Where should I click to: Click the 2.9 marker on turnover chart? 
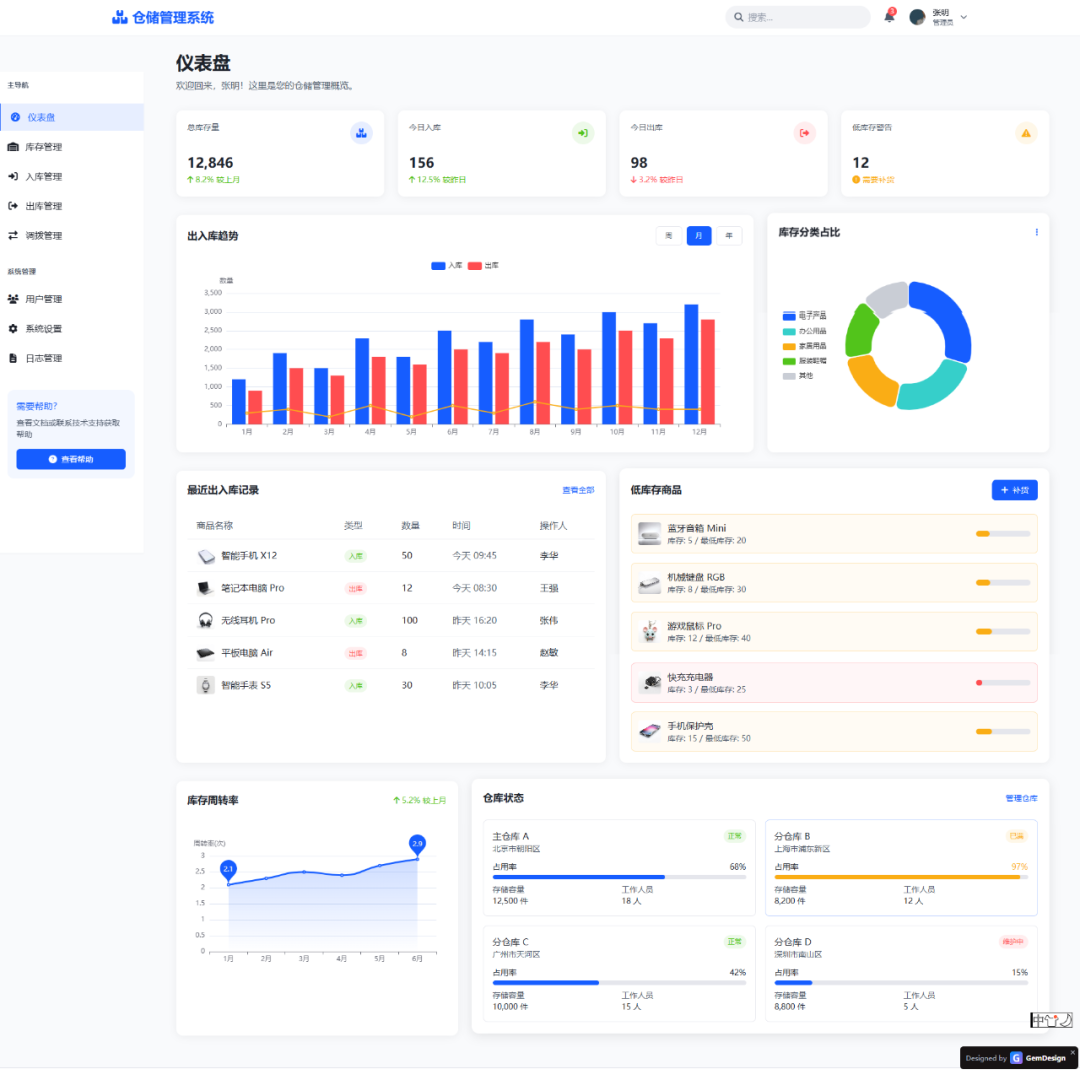[417, 844]
